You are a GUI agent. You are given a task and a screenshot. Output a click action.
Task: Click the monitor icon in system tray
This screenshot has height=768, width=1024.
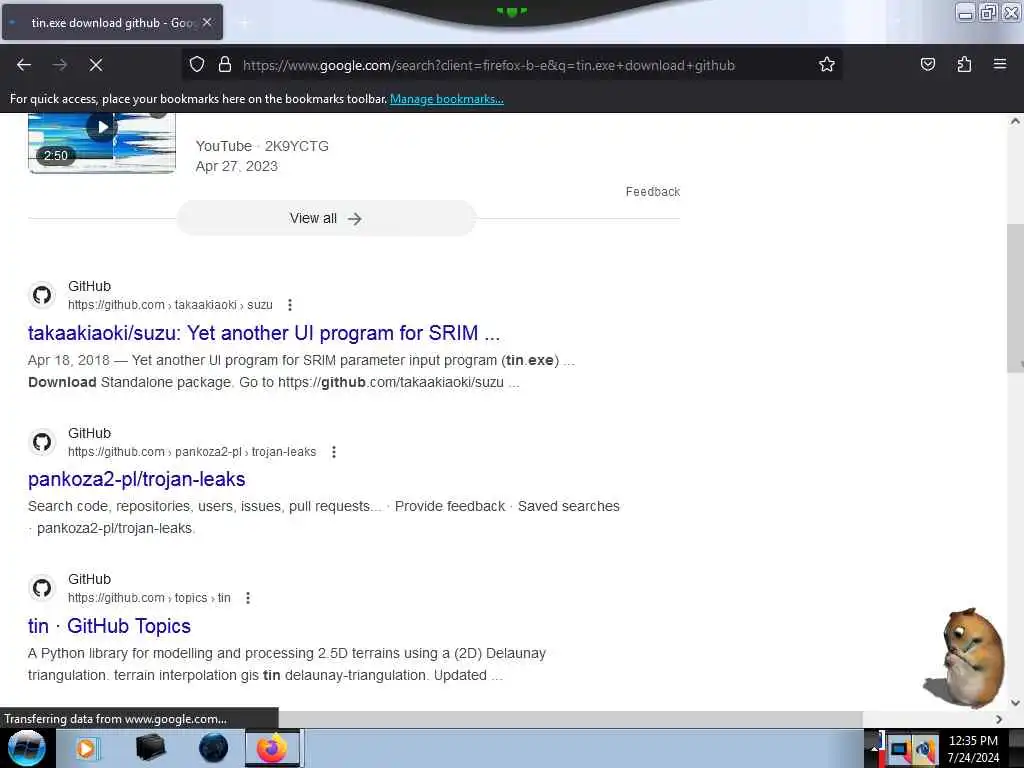point(899,750)
